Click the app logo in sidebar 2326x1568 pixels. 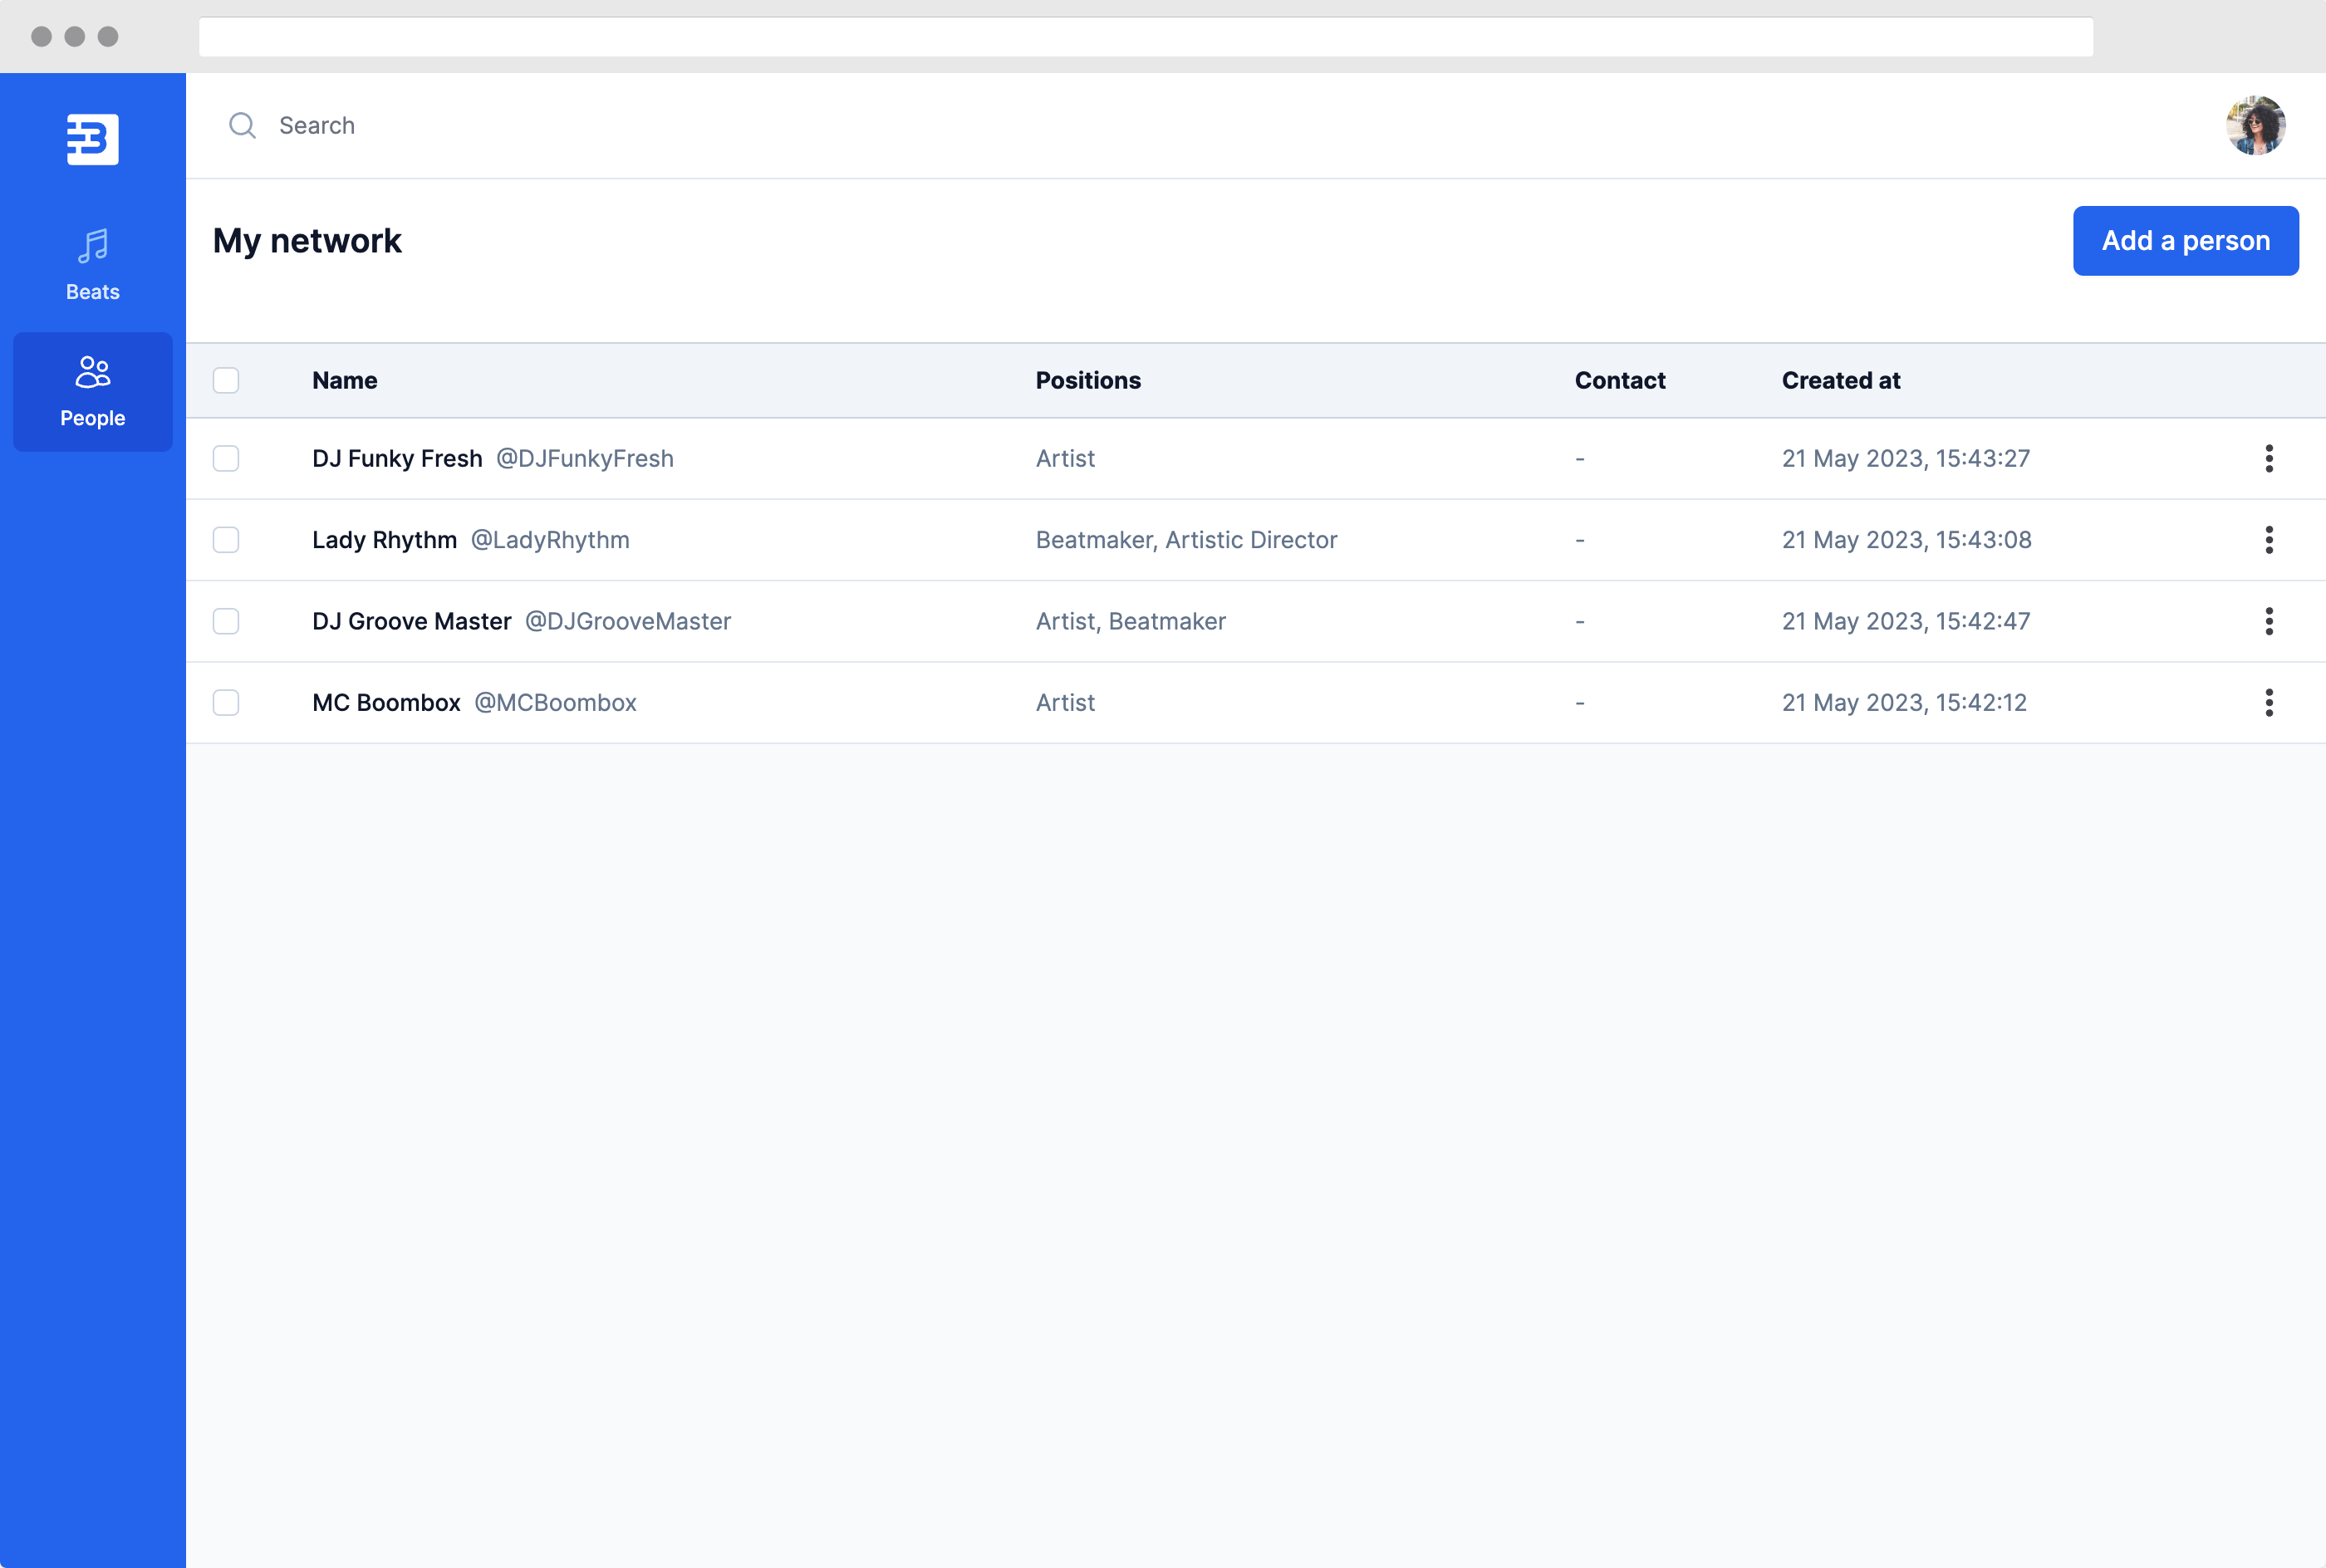click(x=92, y=139)
